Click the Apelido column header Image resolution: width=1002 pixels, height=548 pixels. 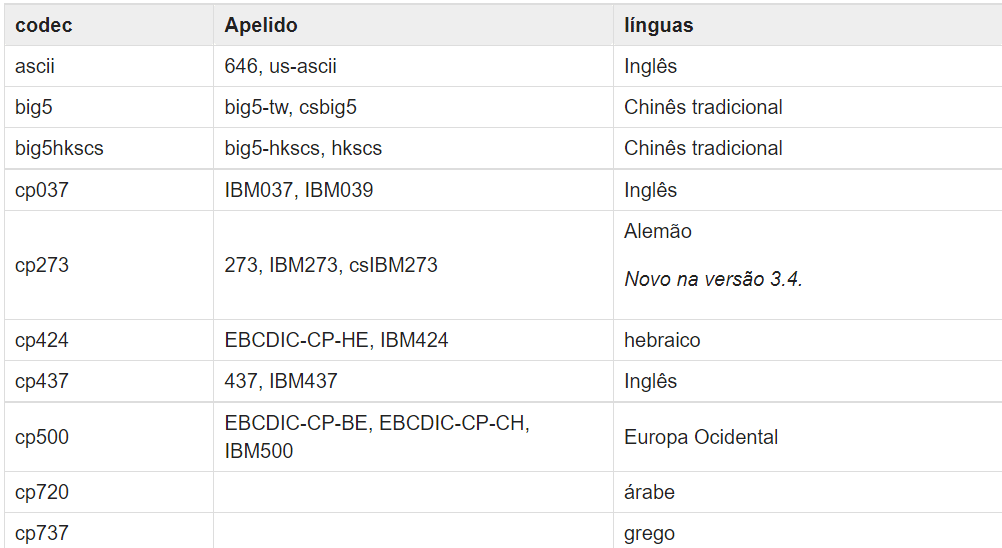(413, 25)
